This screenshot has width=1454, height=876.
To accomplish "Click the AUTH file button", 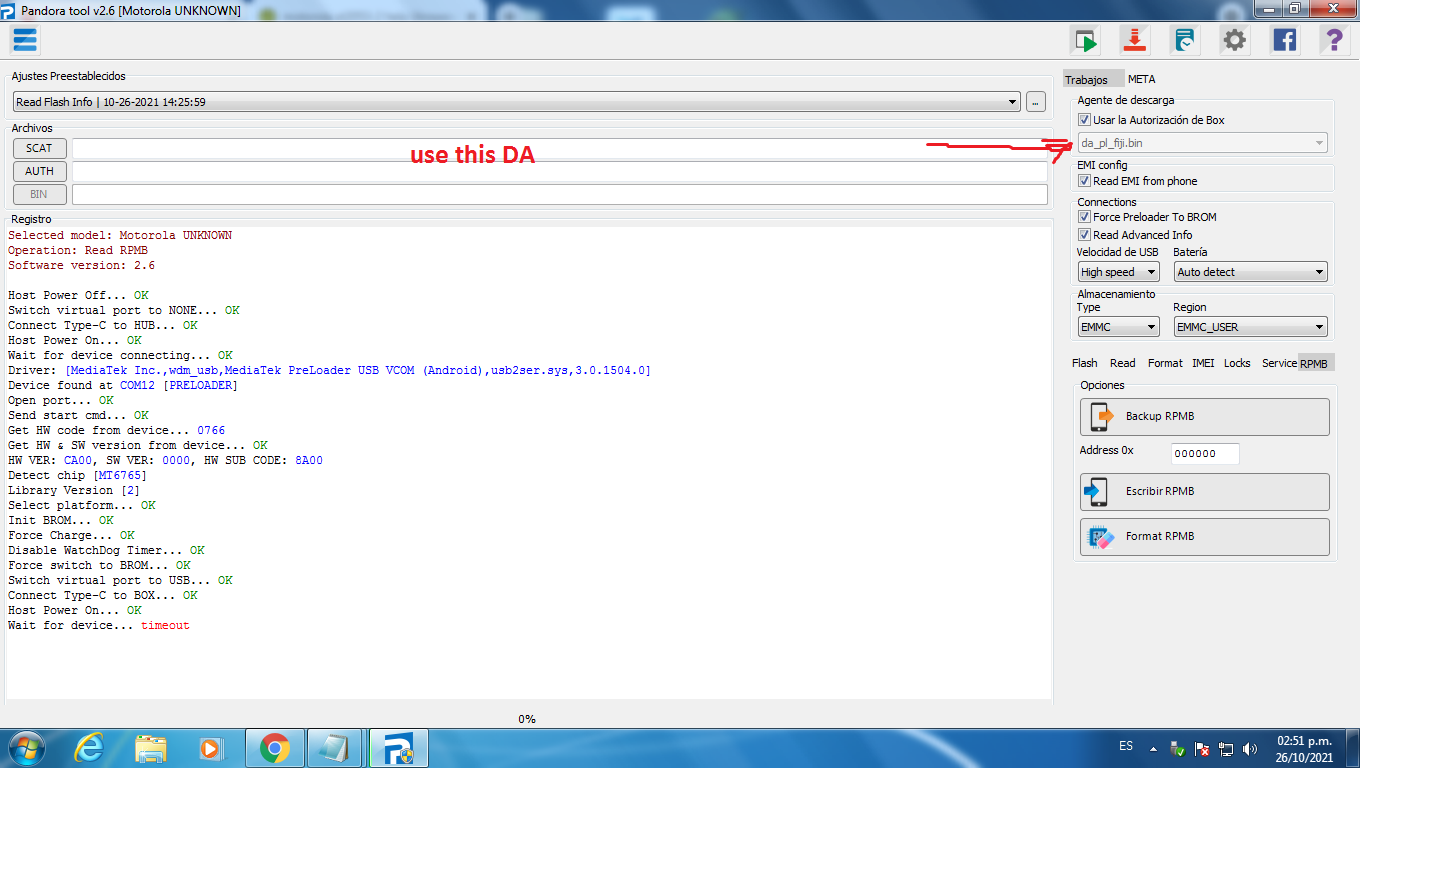I will click(39, 171).
